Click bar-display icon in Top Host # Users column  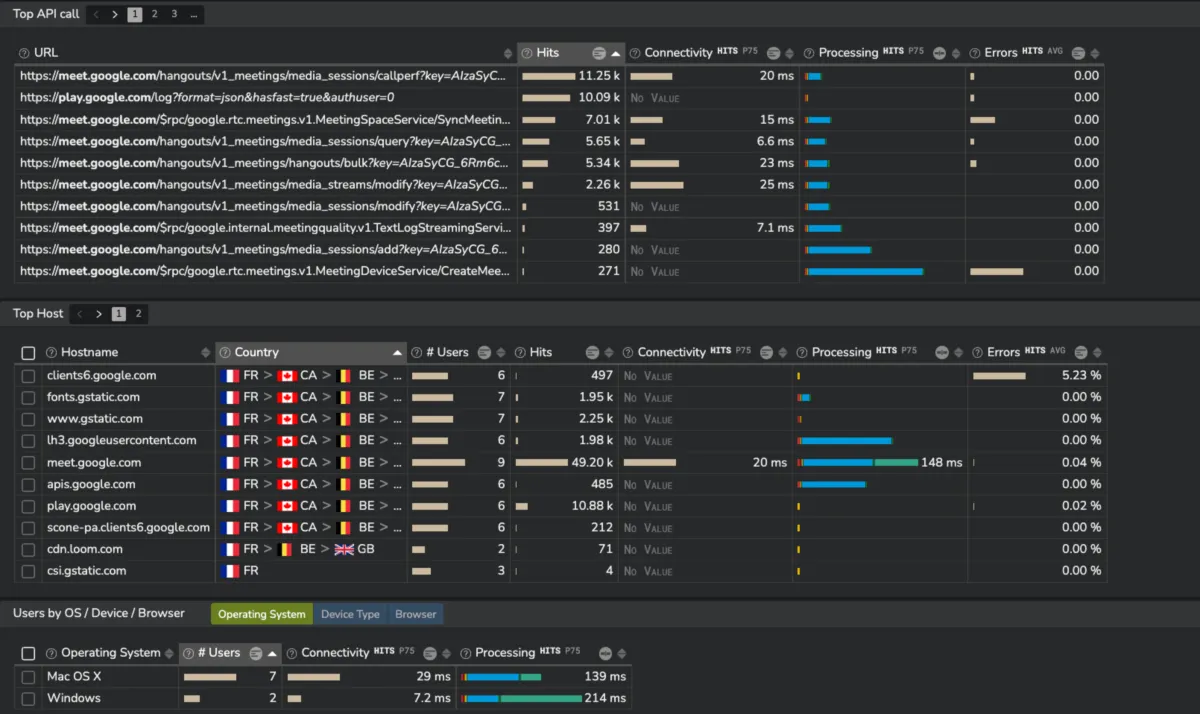coord(484,353)
